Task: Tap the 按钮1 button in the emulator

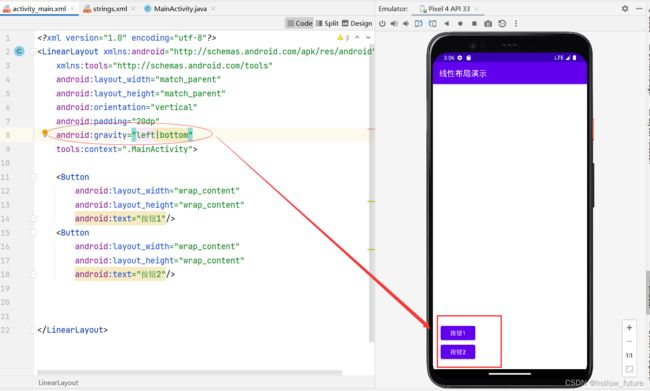Action: coord(458,333)
